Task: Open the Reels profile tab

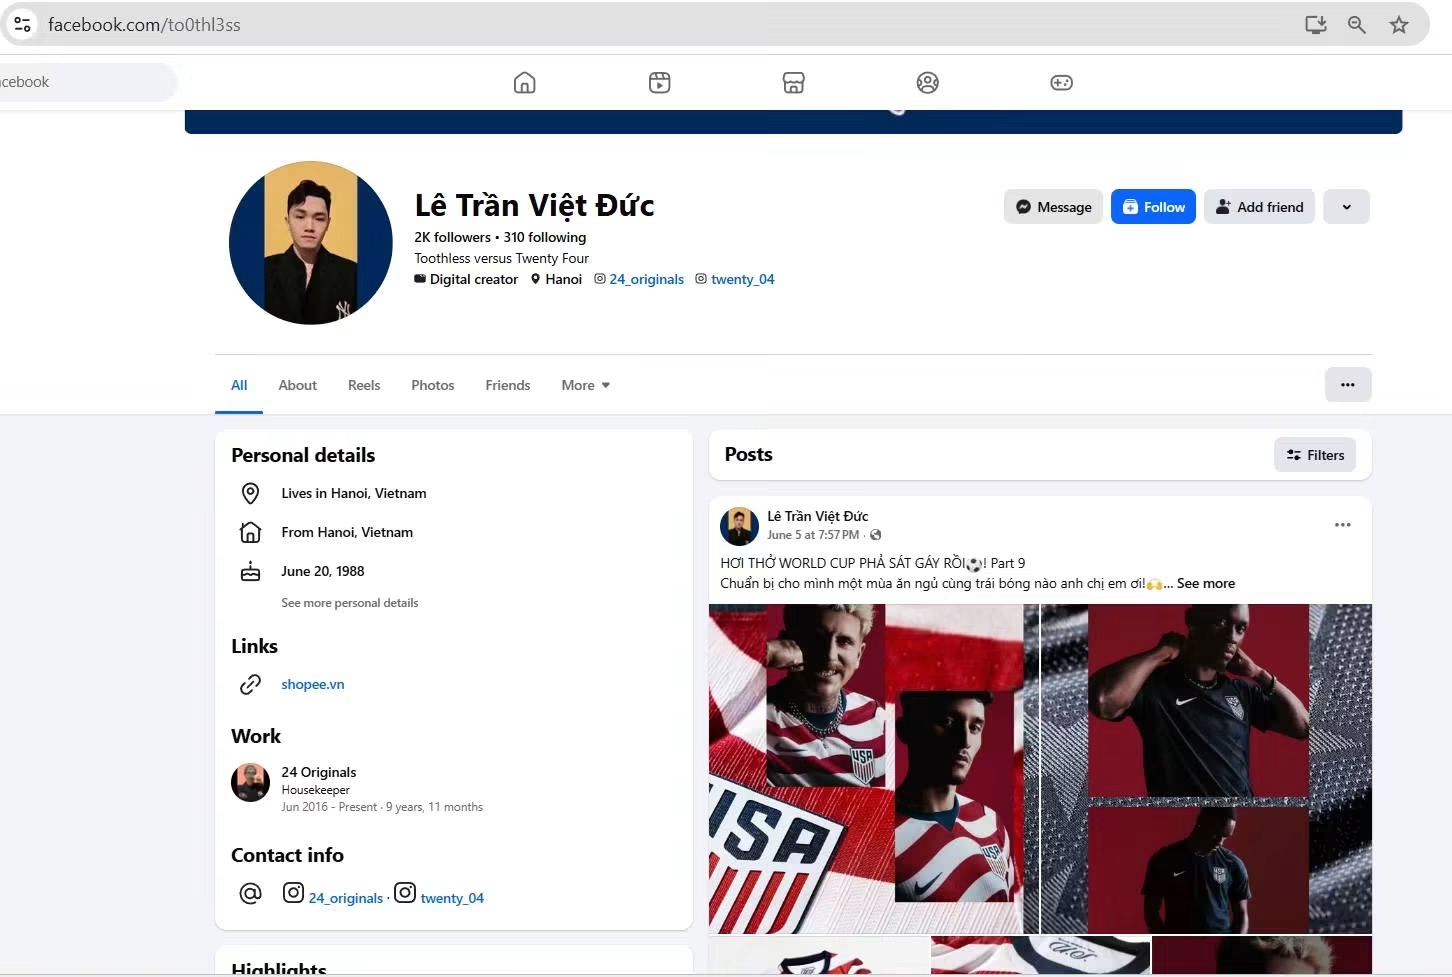Action: coord(364,385)
